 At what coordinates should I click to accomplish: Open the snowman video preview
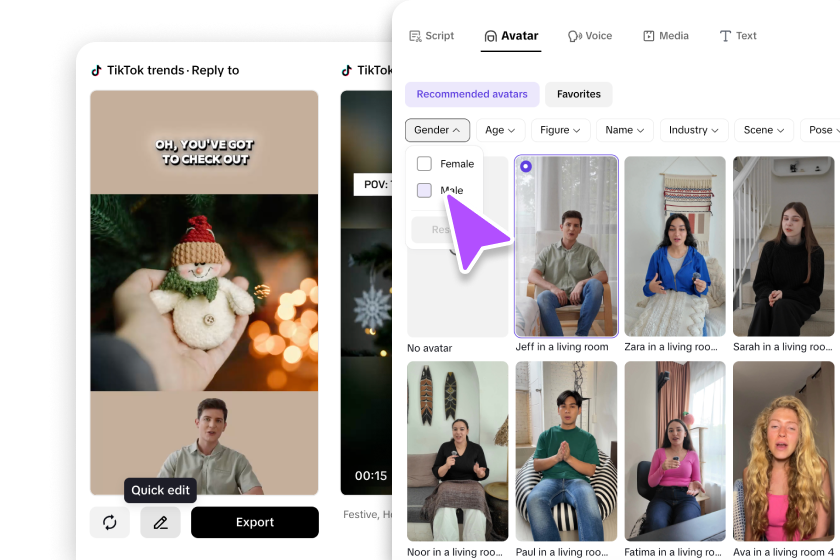(x=204, y=293)
